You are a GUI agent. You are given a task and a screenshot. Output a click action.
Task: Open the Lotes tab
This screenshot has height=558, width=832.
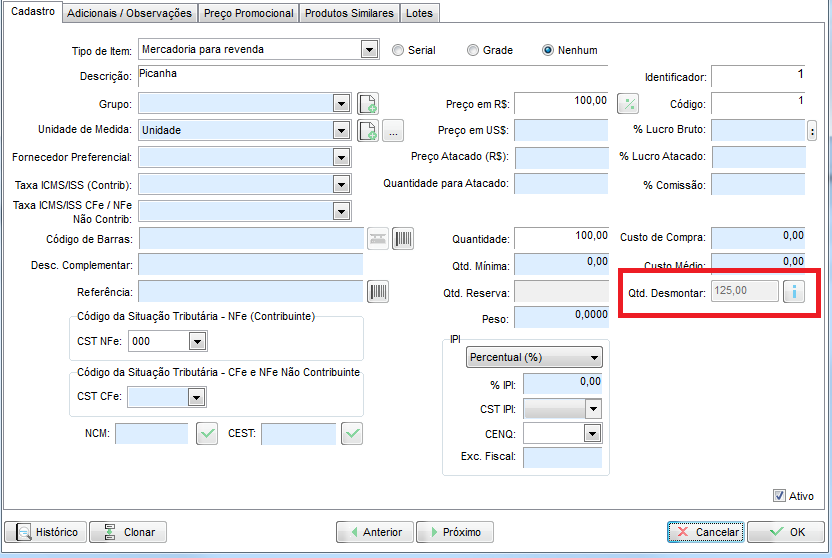[x=419, y=13]
